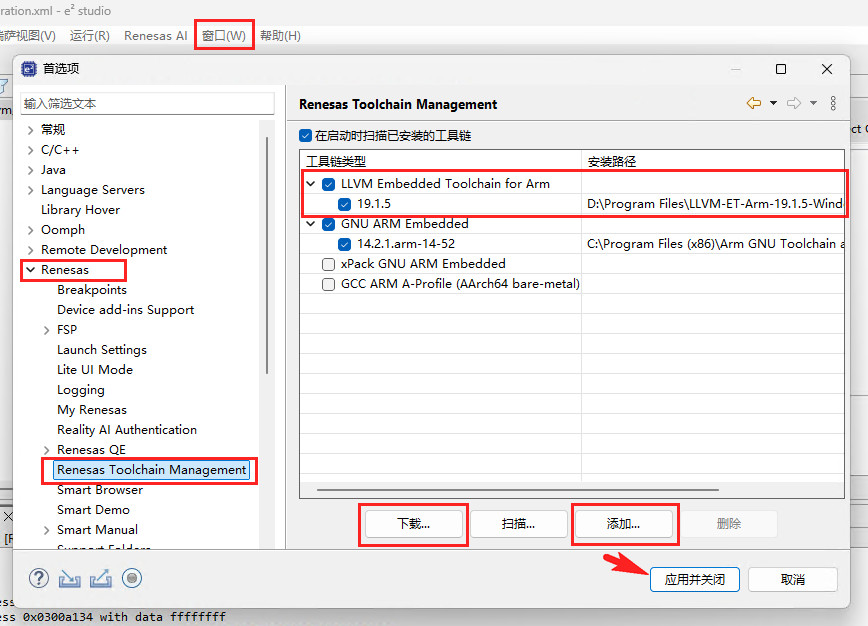The width and height of the screenshot is (868, 626).
Task: Uncheck the 14.2.1.arm-14-52 version
Action: click(x=344, y=244)
